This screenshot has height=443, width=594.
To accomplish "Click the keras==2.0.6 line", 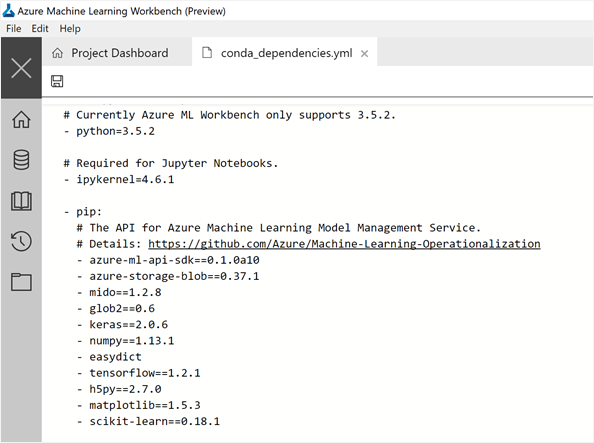I will click(x=122, y=325).
